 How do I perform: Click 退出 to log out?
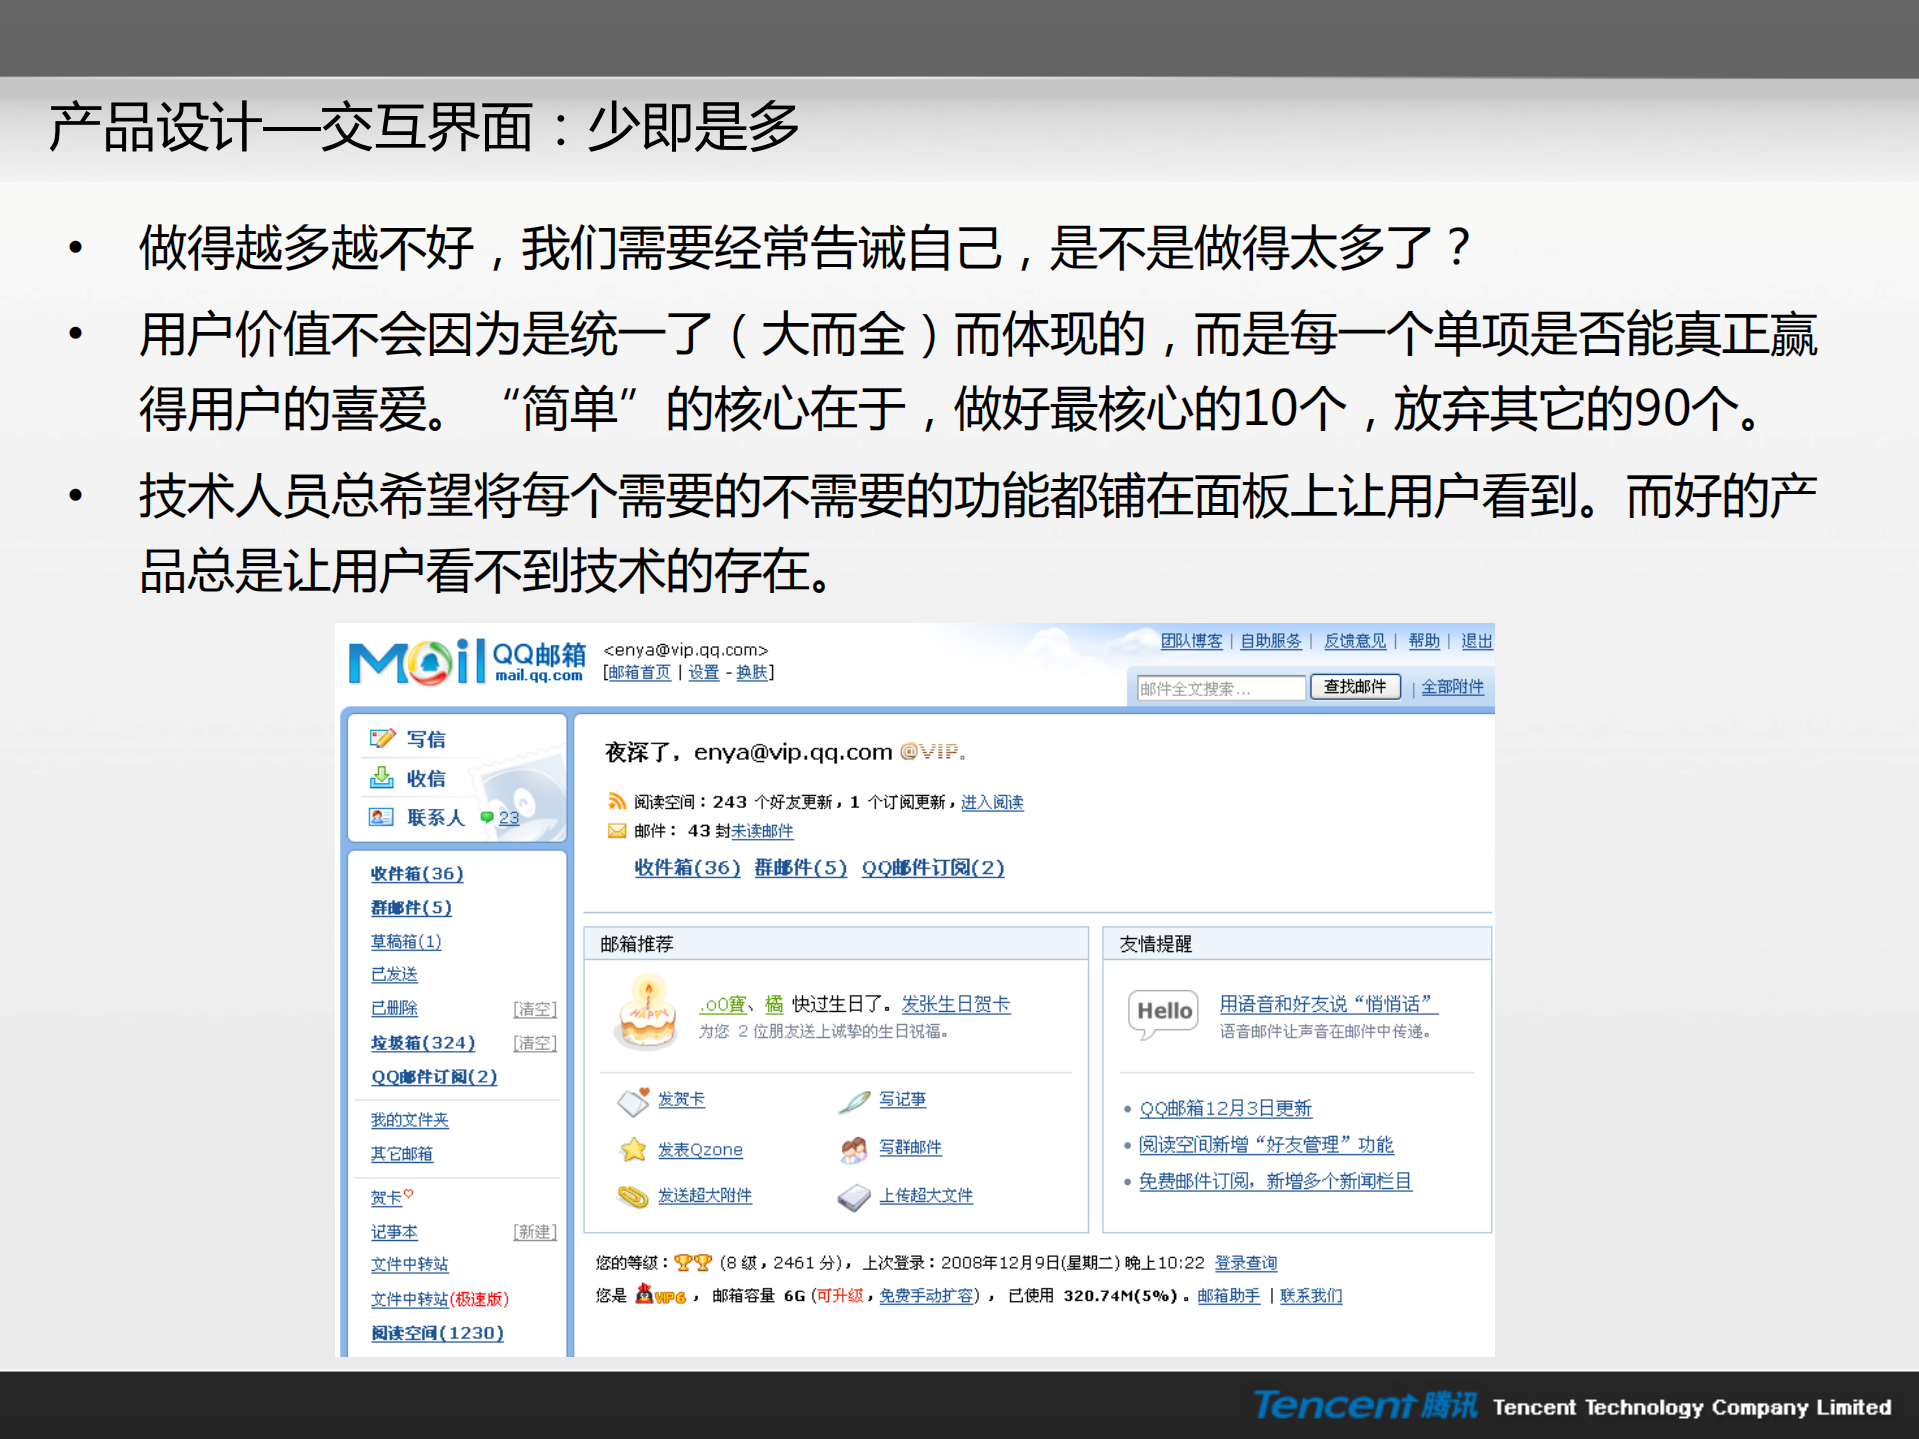click(1478, 641)
